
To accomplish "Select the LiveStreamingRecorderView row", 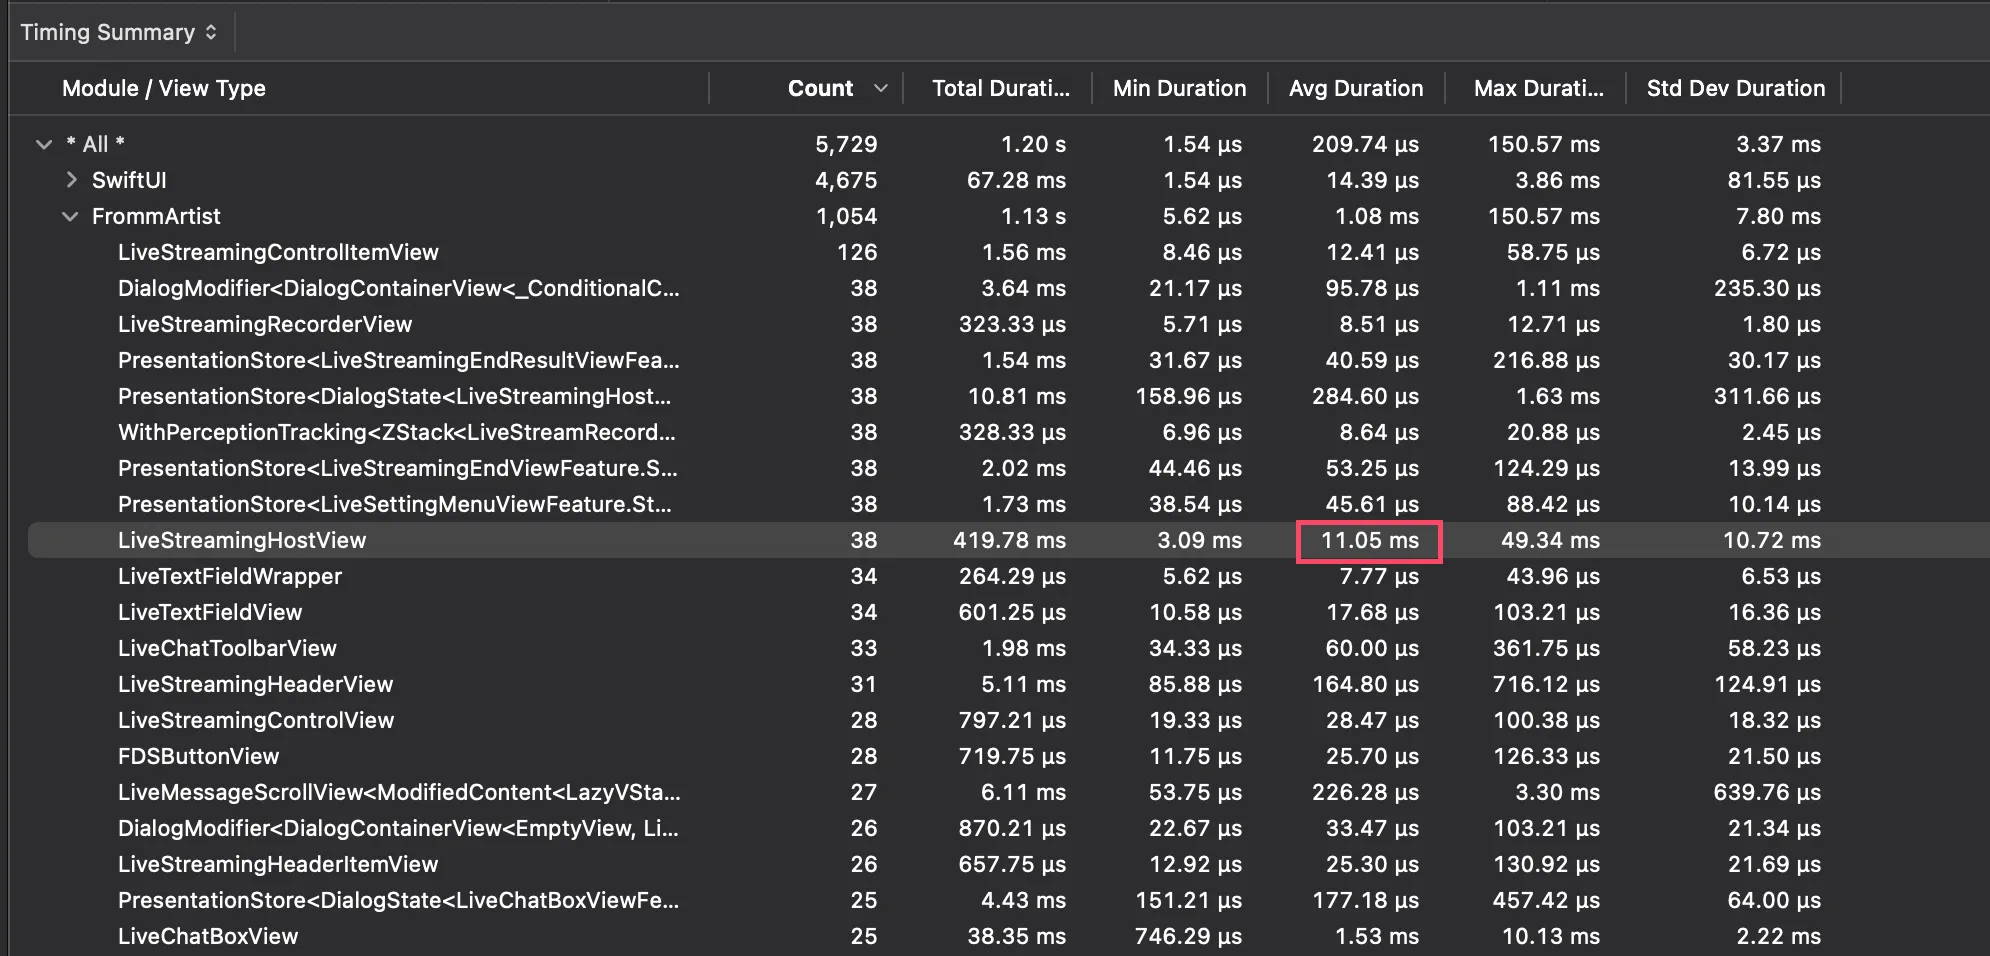I will pos(1008,324).
